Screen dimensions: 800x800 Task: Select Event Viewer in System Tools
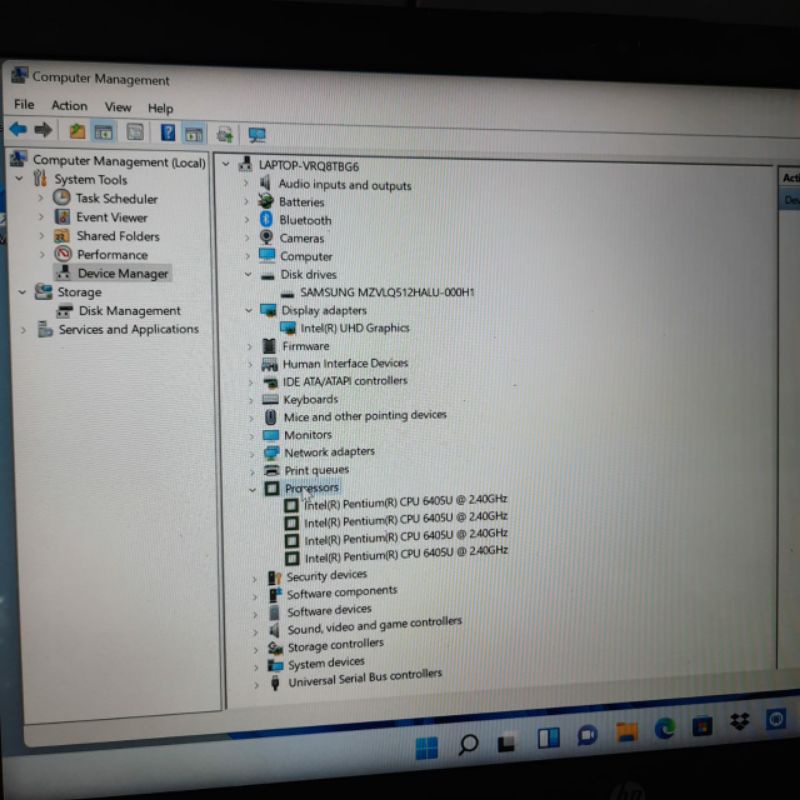point(111,217)
